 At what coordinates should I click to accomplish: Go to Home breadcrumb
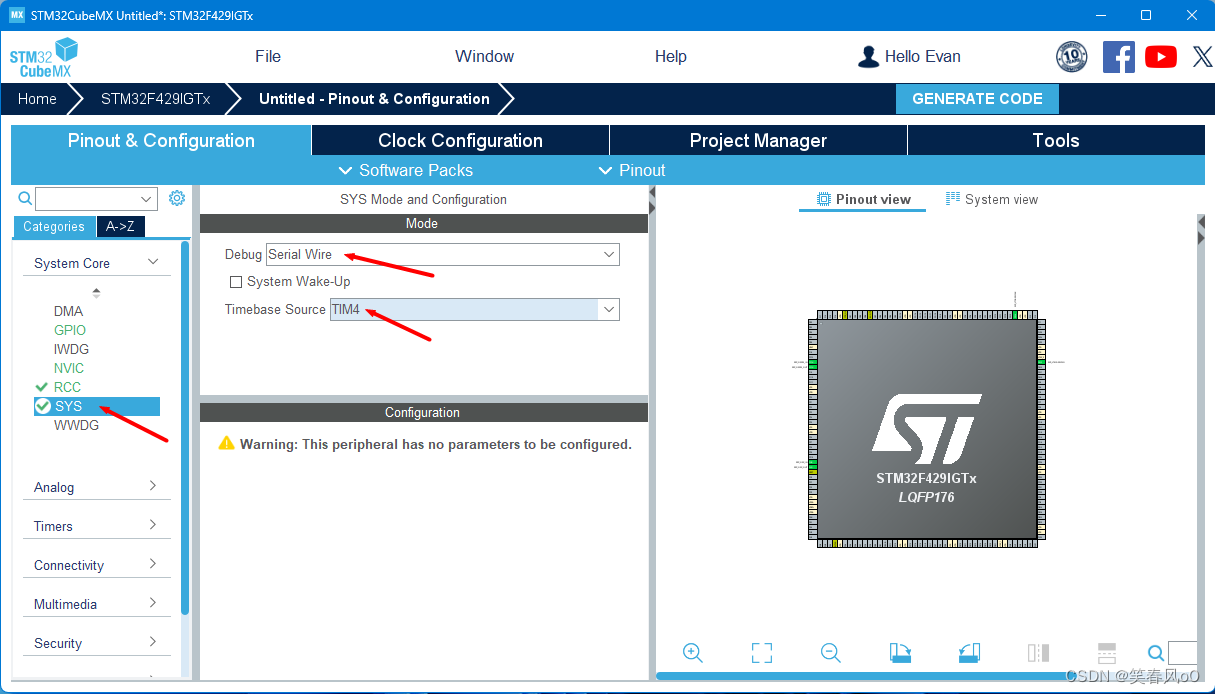37,99
